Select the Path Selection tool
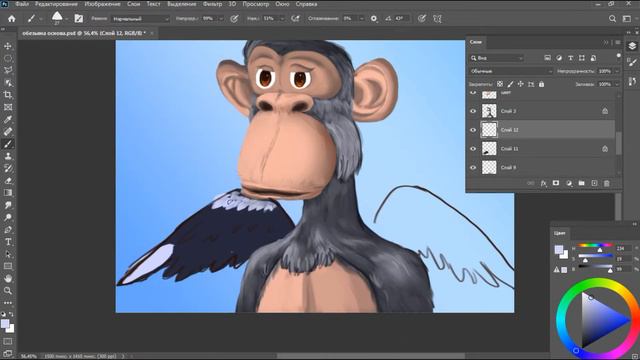The height and width of the screenshot is (360, 640). click(x=8, y=254)
